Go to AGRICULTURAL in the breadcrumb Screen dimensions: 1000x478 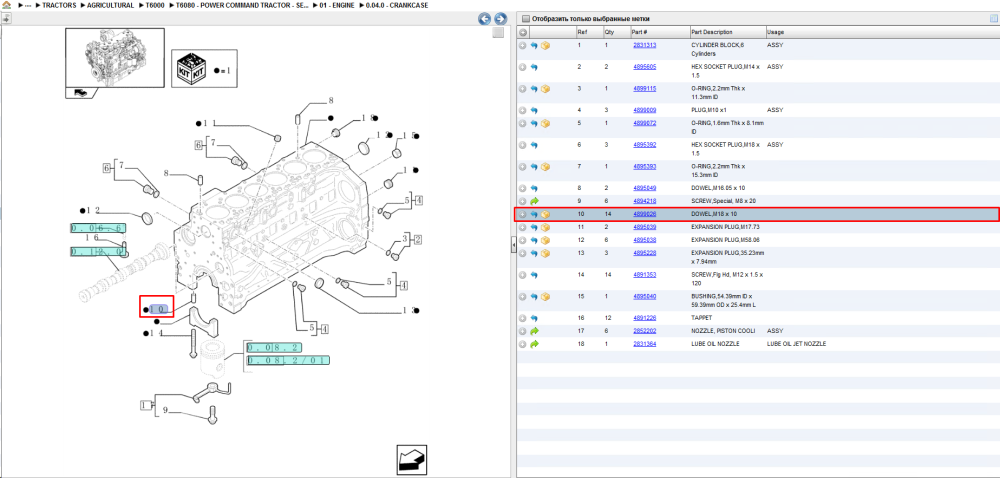110,5
